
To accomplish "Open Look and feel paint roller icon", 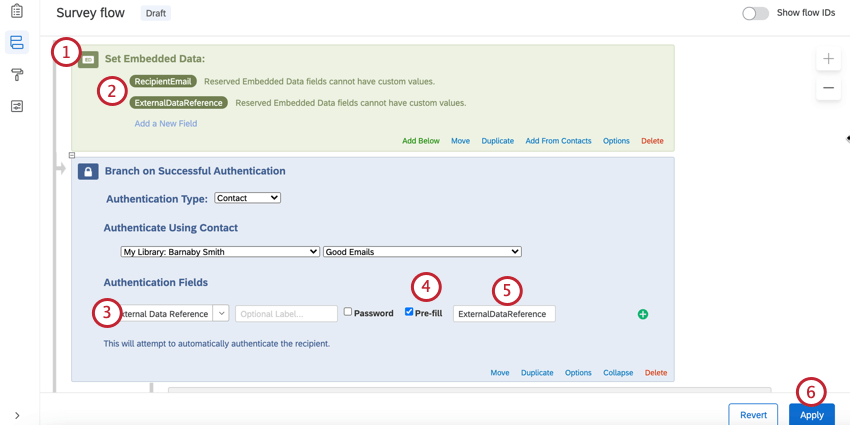I will click(x=16, y=75).
